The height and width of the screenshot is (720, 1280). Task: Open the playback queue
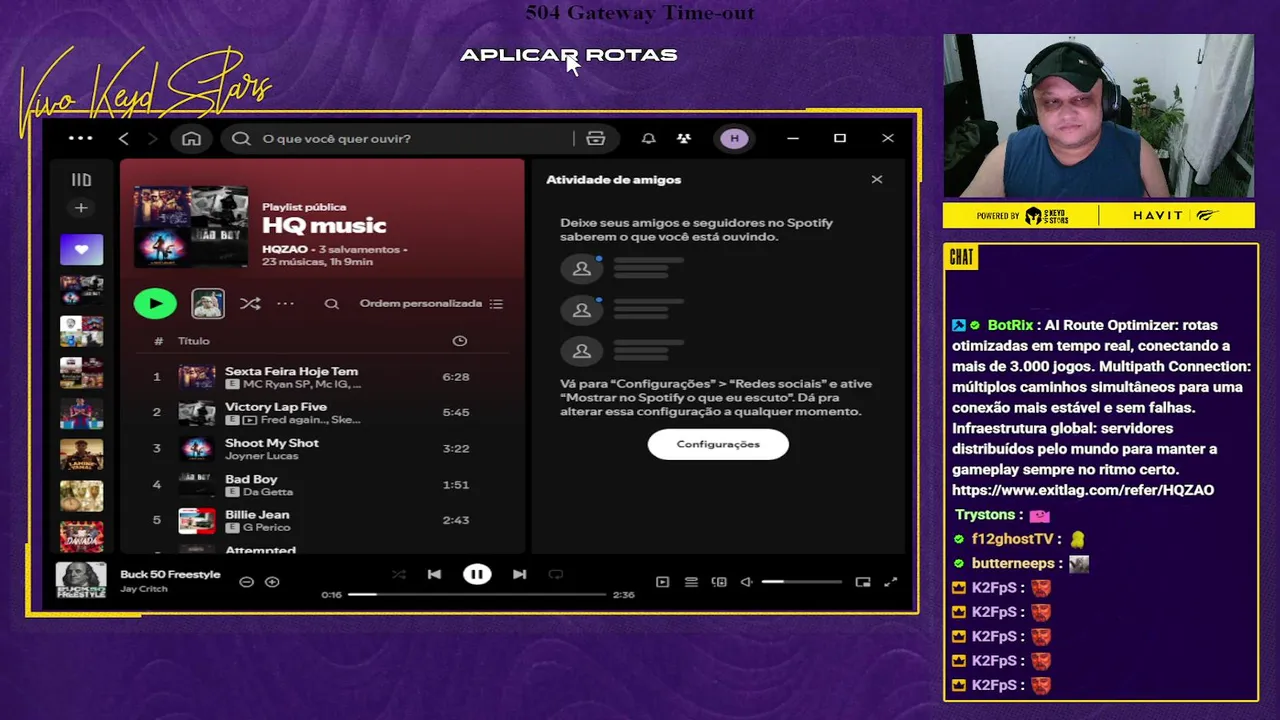(691, 582)
